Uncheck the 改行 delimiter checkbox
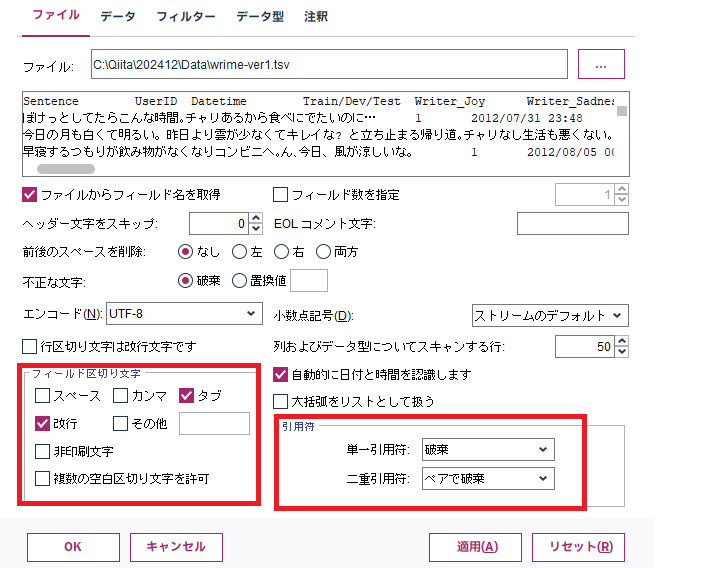The image size is (701, 568). (42, 423)
